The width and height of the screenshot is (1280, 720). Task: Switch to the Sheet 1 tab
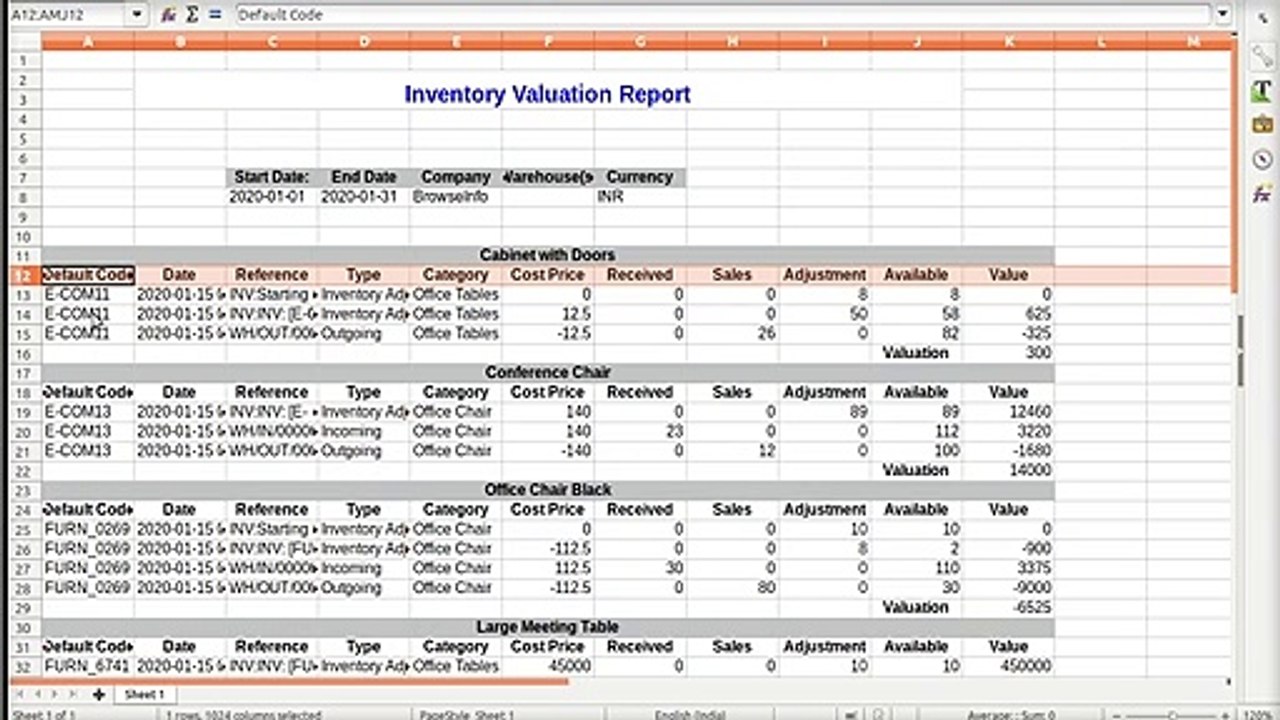tap(144, 694)
